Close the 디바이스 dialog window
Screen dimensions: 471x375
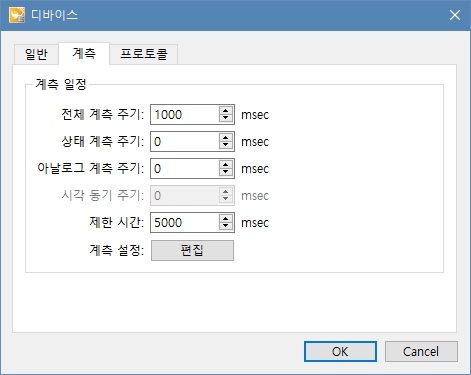tap(455, 15)
